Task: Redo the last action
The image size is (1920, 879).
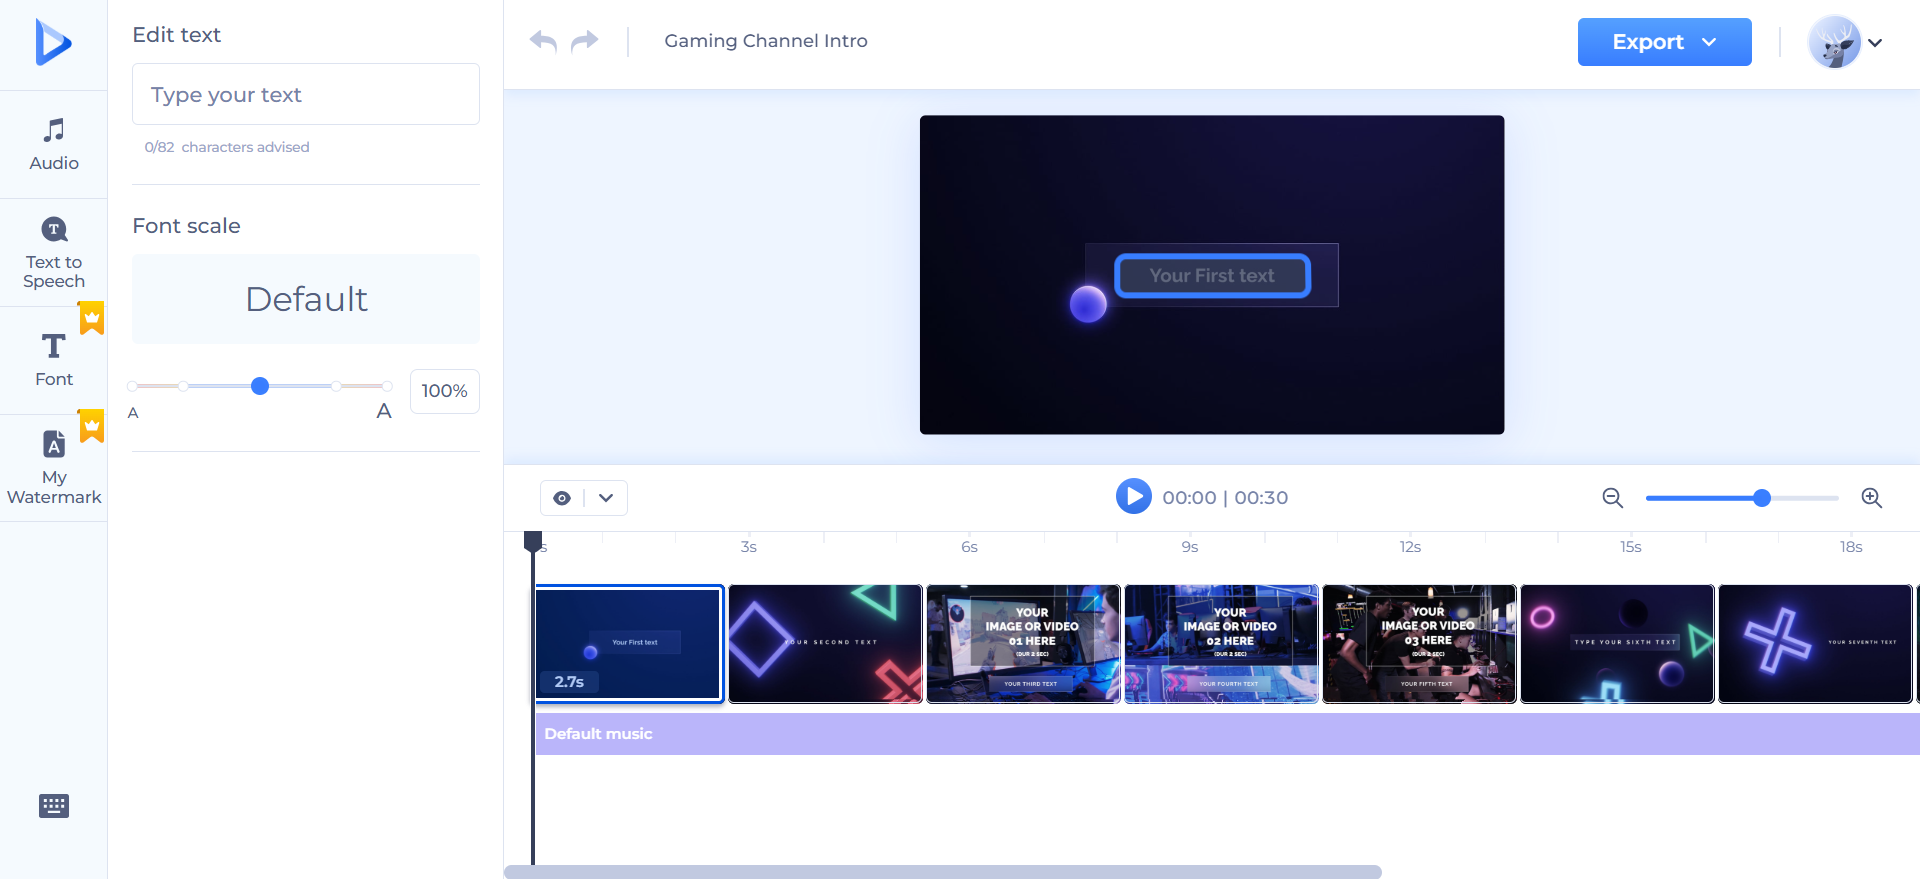Action: tap(585, 41)
